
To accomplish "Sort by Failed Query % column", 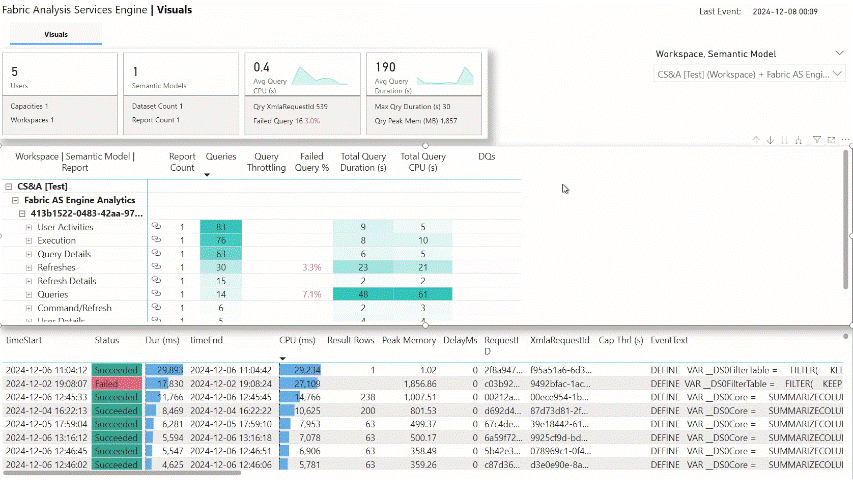I will tap(312, 163).
